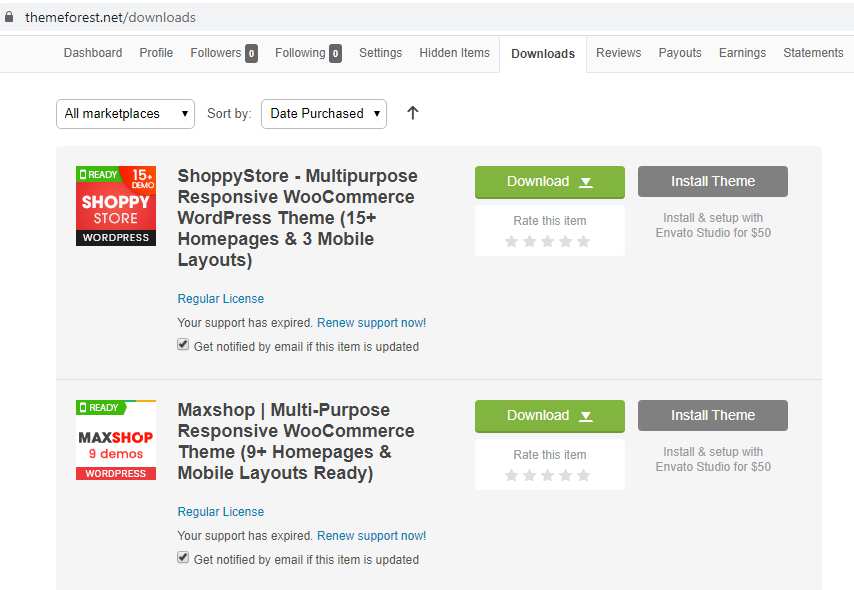Go to the Dashboard tab
This screenshot has height=590, width=854.
[x=93, y=53]
